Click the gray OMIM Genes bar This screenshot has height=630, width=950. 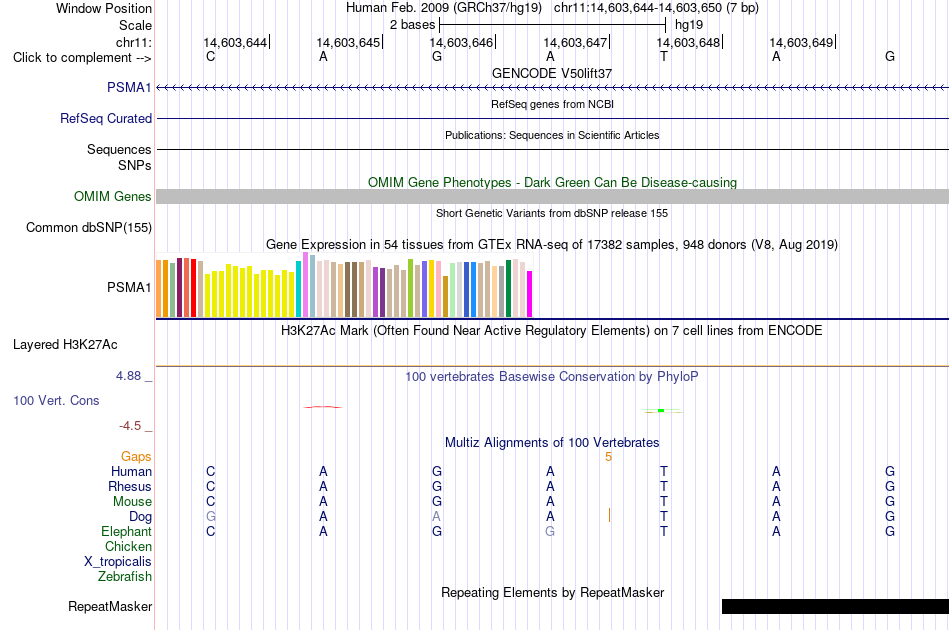(x=552, y=196)
